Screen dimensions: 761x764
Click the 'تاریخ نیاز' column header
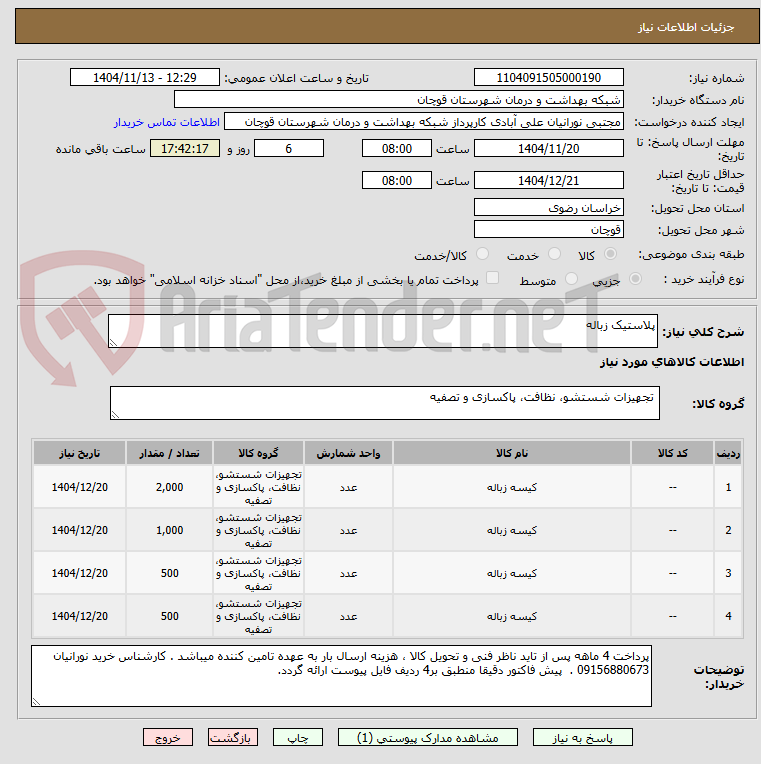79,453
